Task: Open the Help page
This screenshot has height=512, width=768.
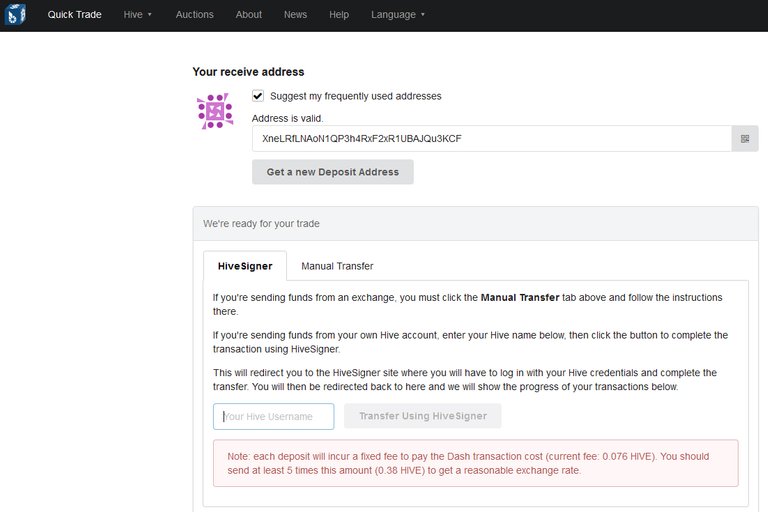Action: click(x=339, y=15)
